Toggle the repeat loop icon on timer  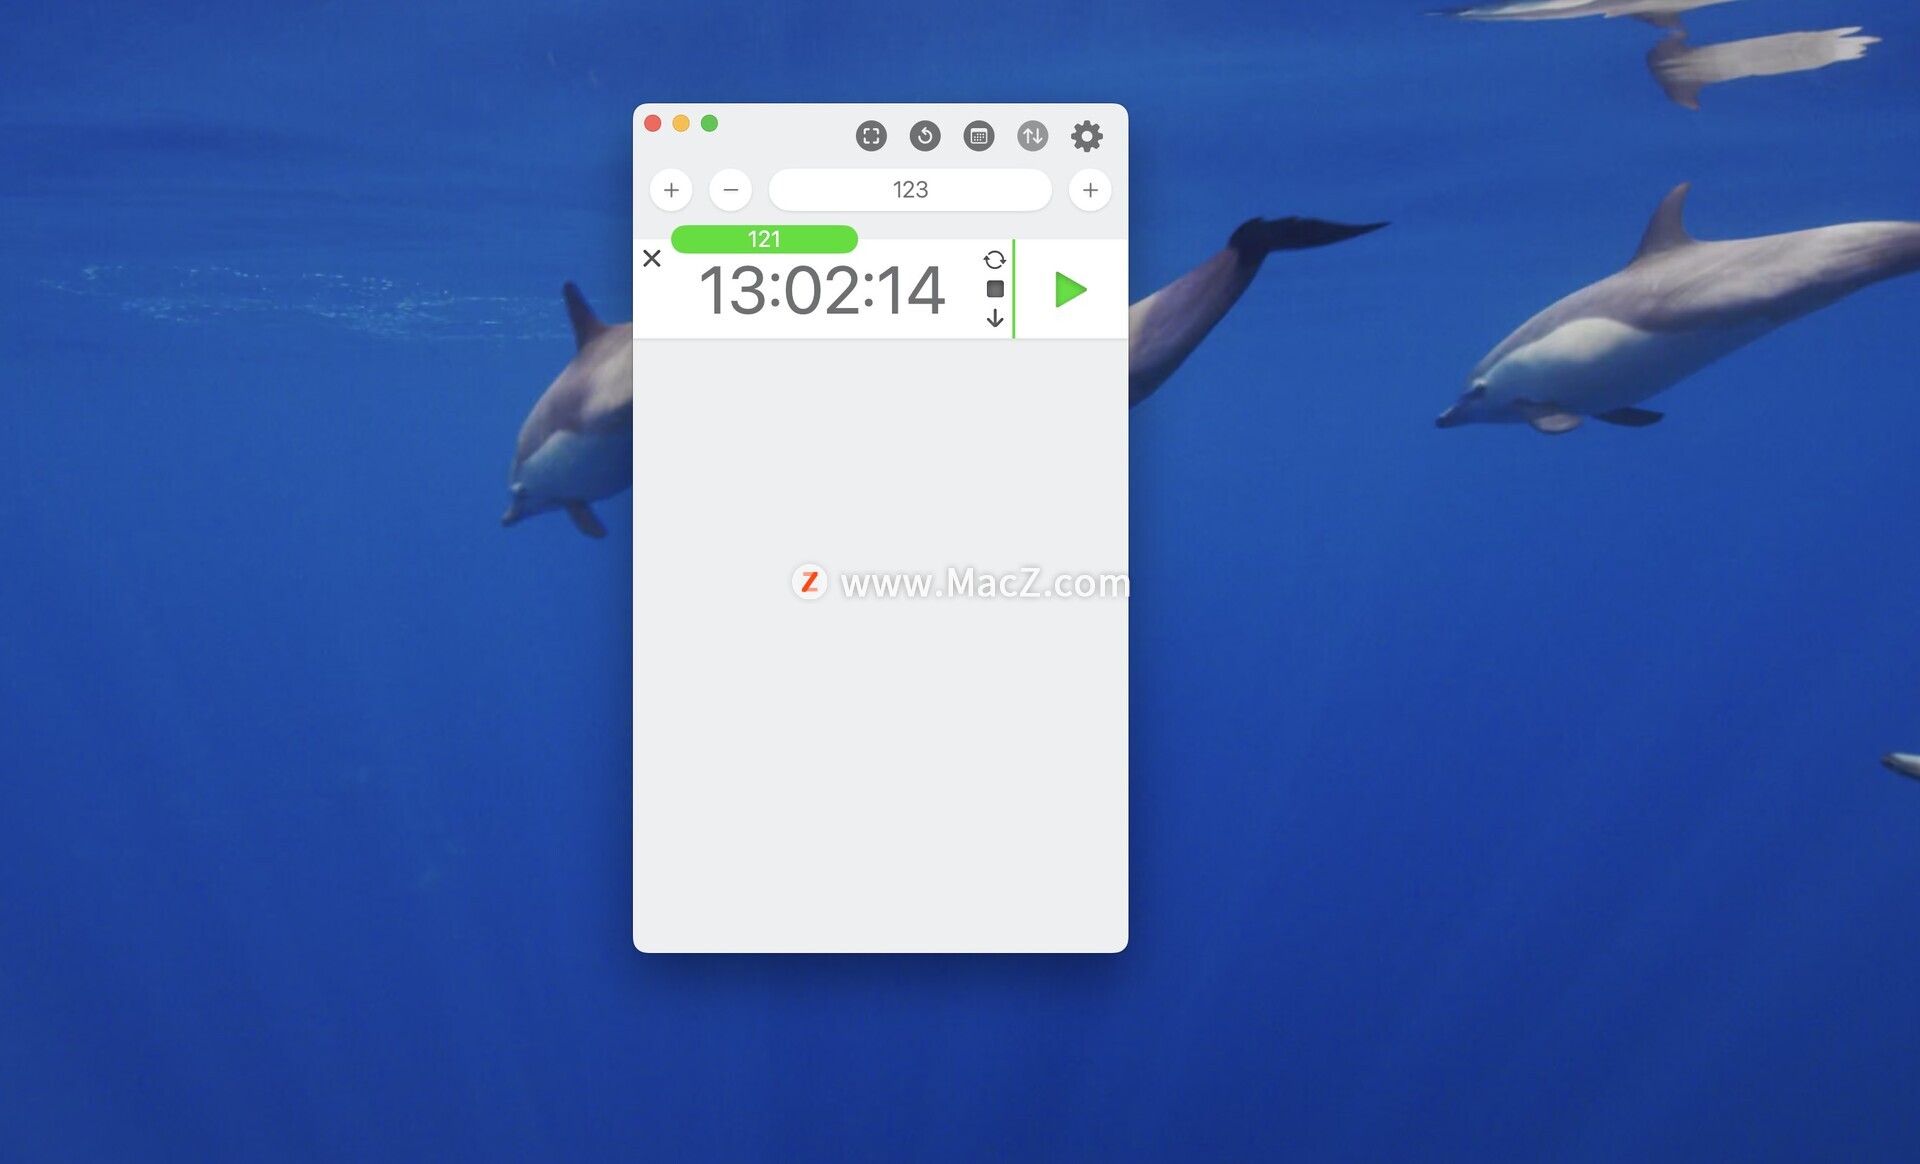point(994,260)
